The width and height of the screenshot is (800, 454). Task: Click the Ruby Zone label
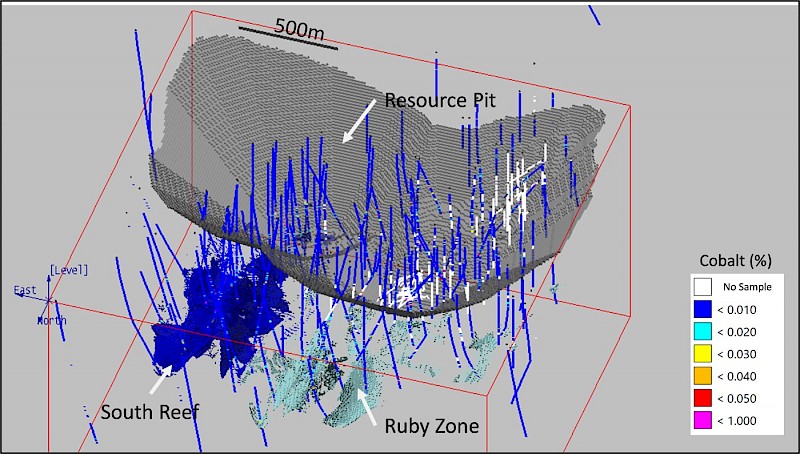click(x=432, y=426)
